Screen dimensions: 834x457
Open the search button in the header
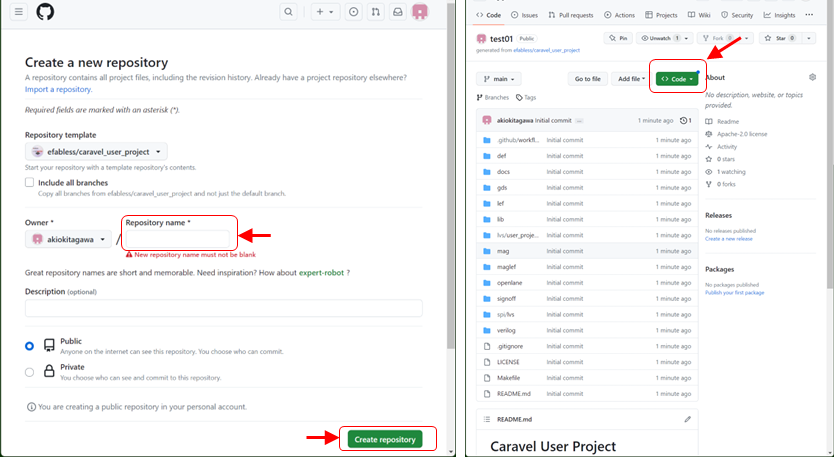[288, 12]
